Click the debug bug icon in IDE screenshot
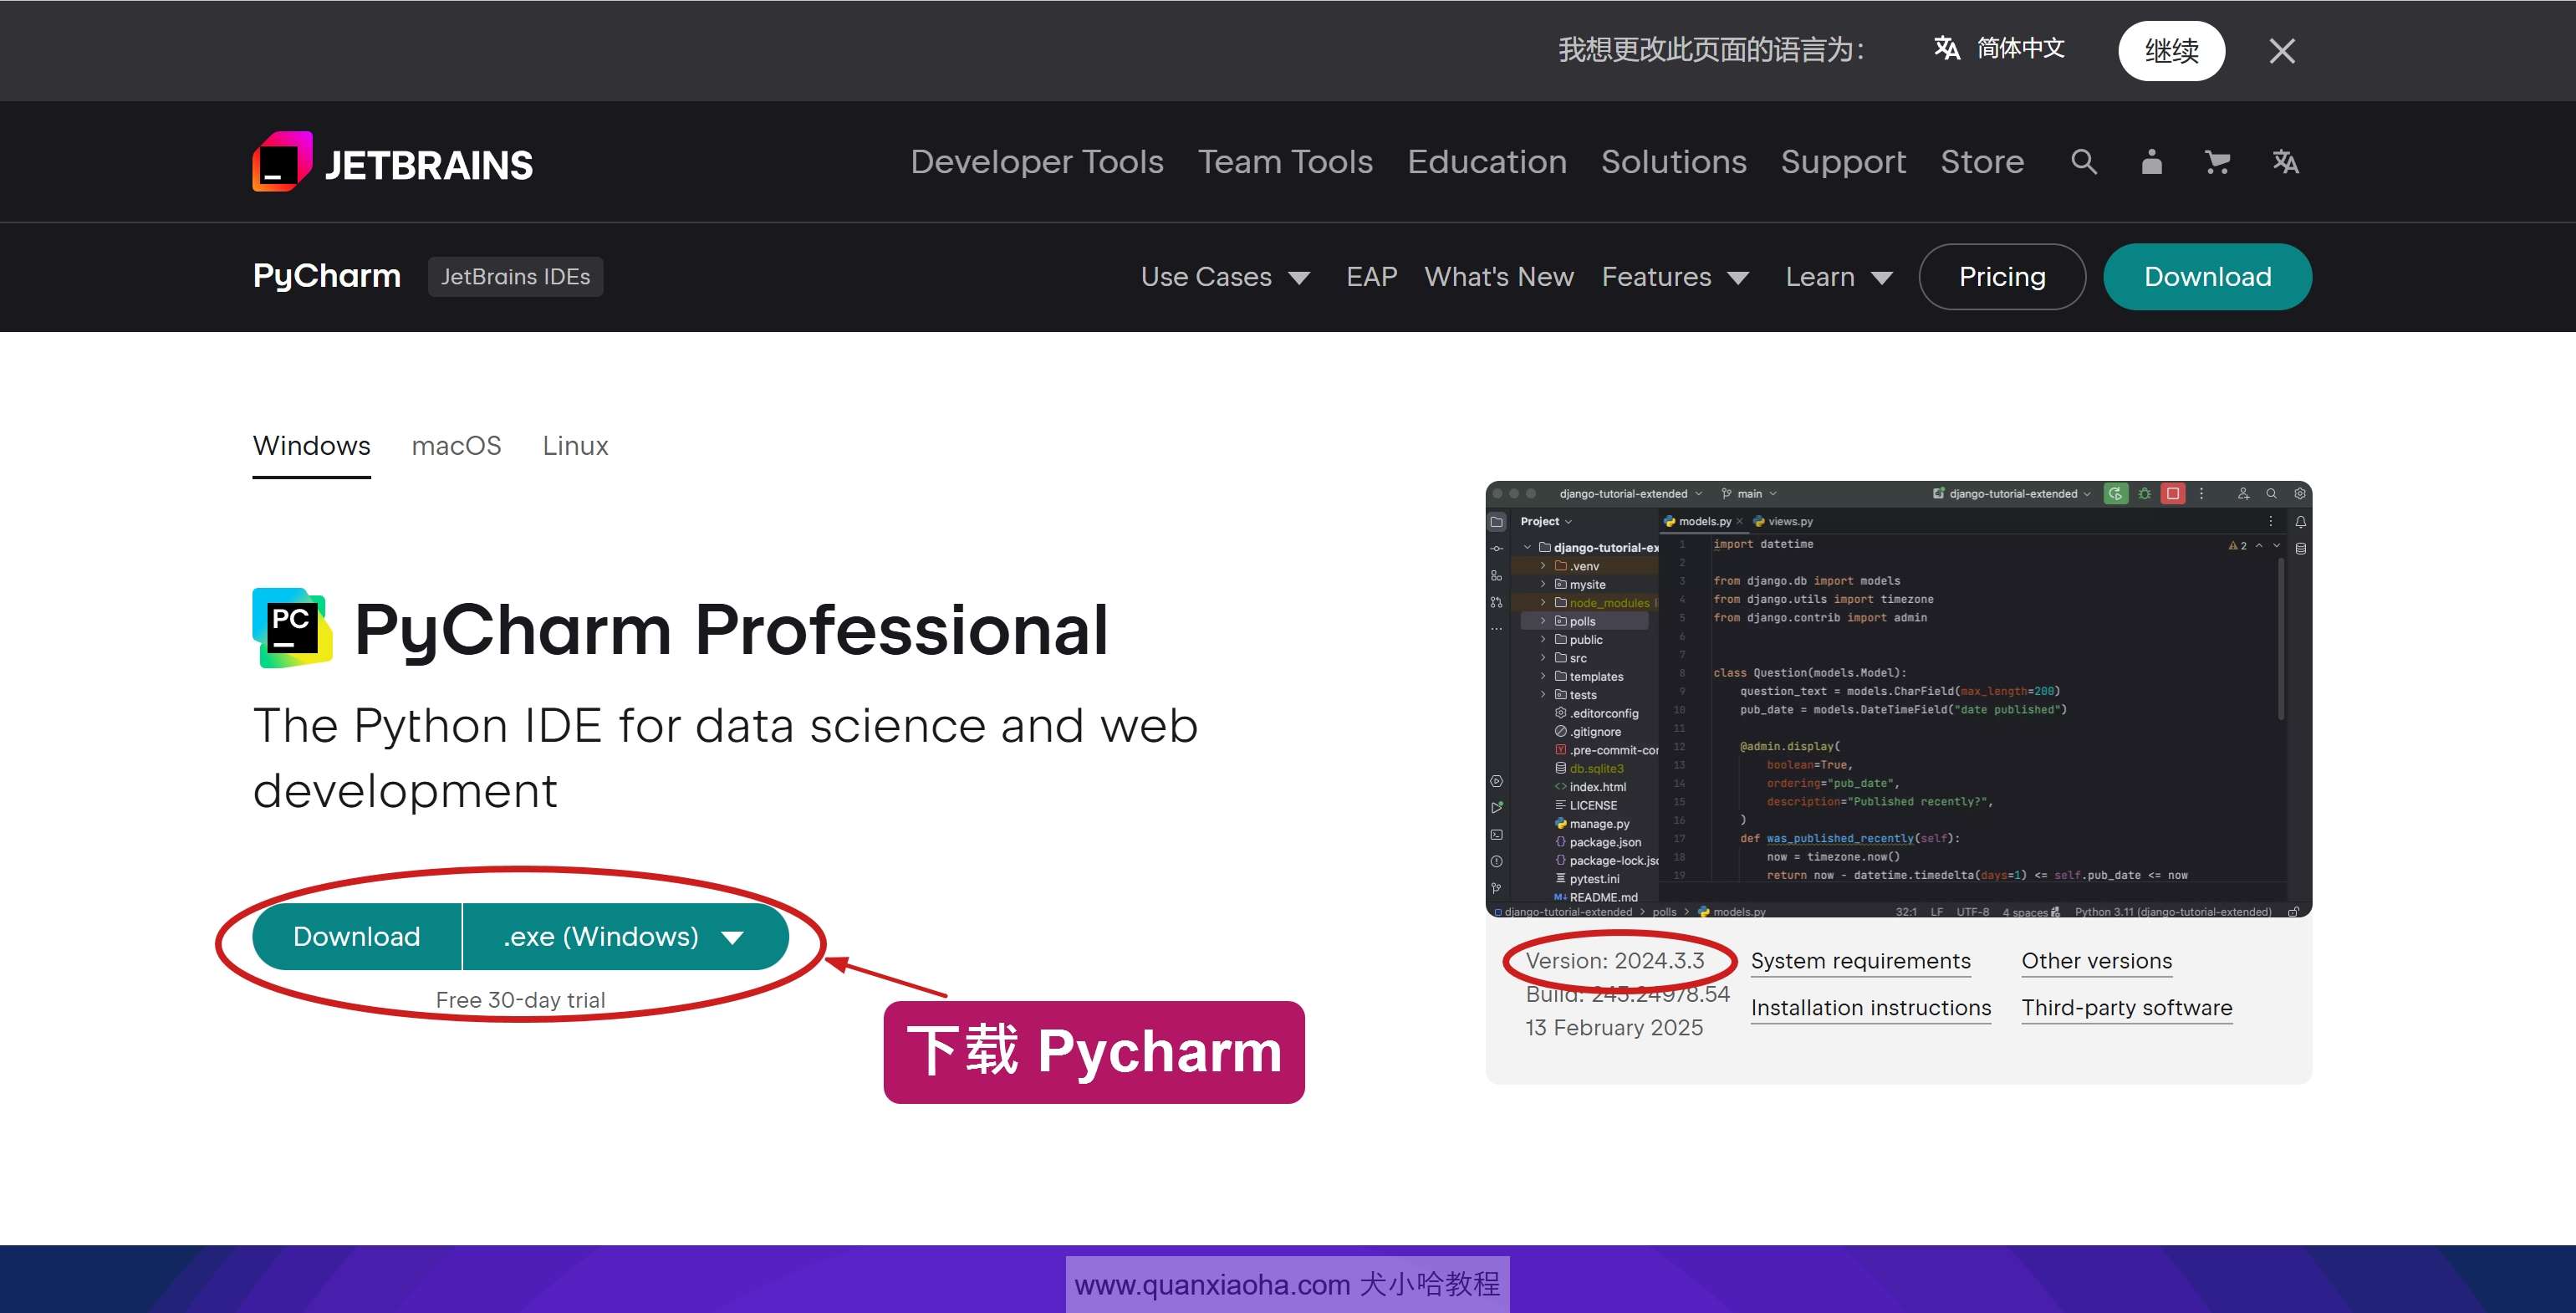 (2144, 494)
